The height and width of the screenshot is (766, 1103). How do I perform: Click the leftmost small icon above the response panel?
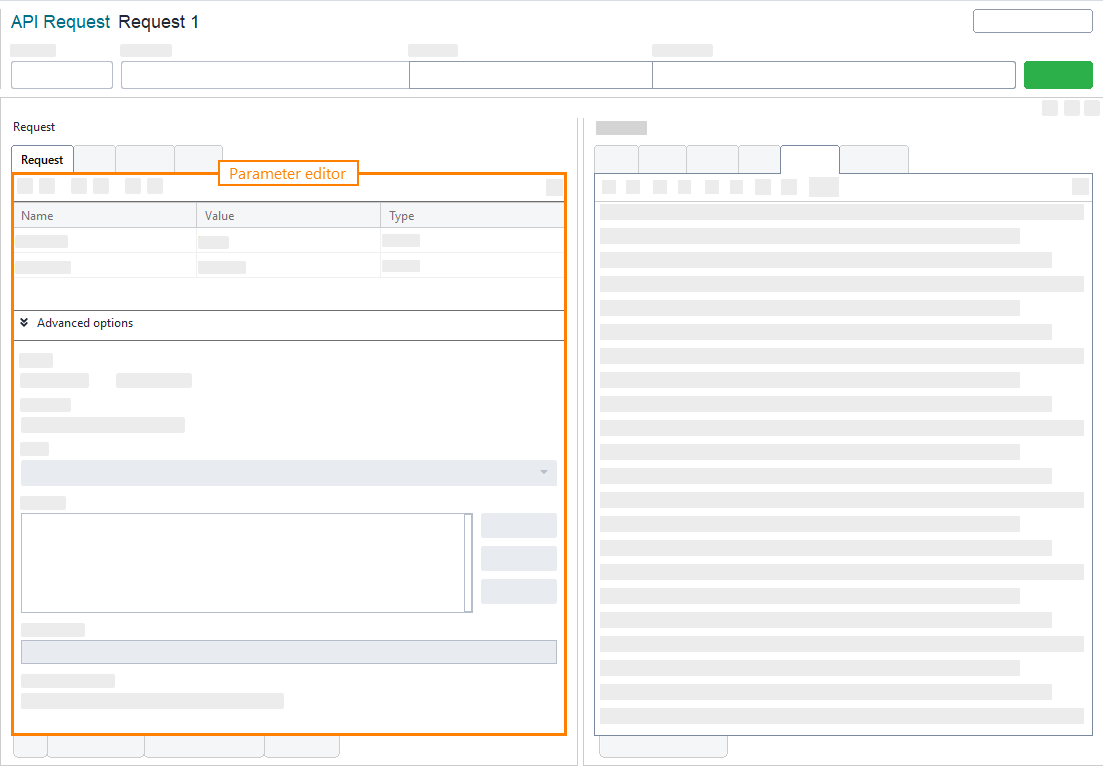(1049, 107)
